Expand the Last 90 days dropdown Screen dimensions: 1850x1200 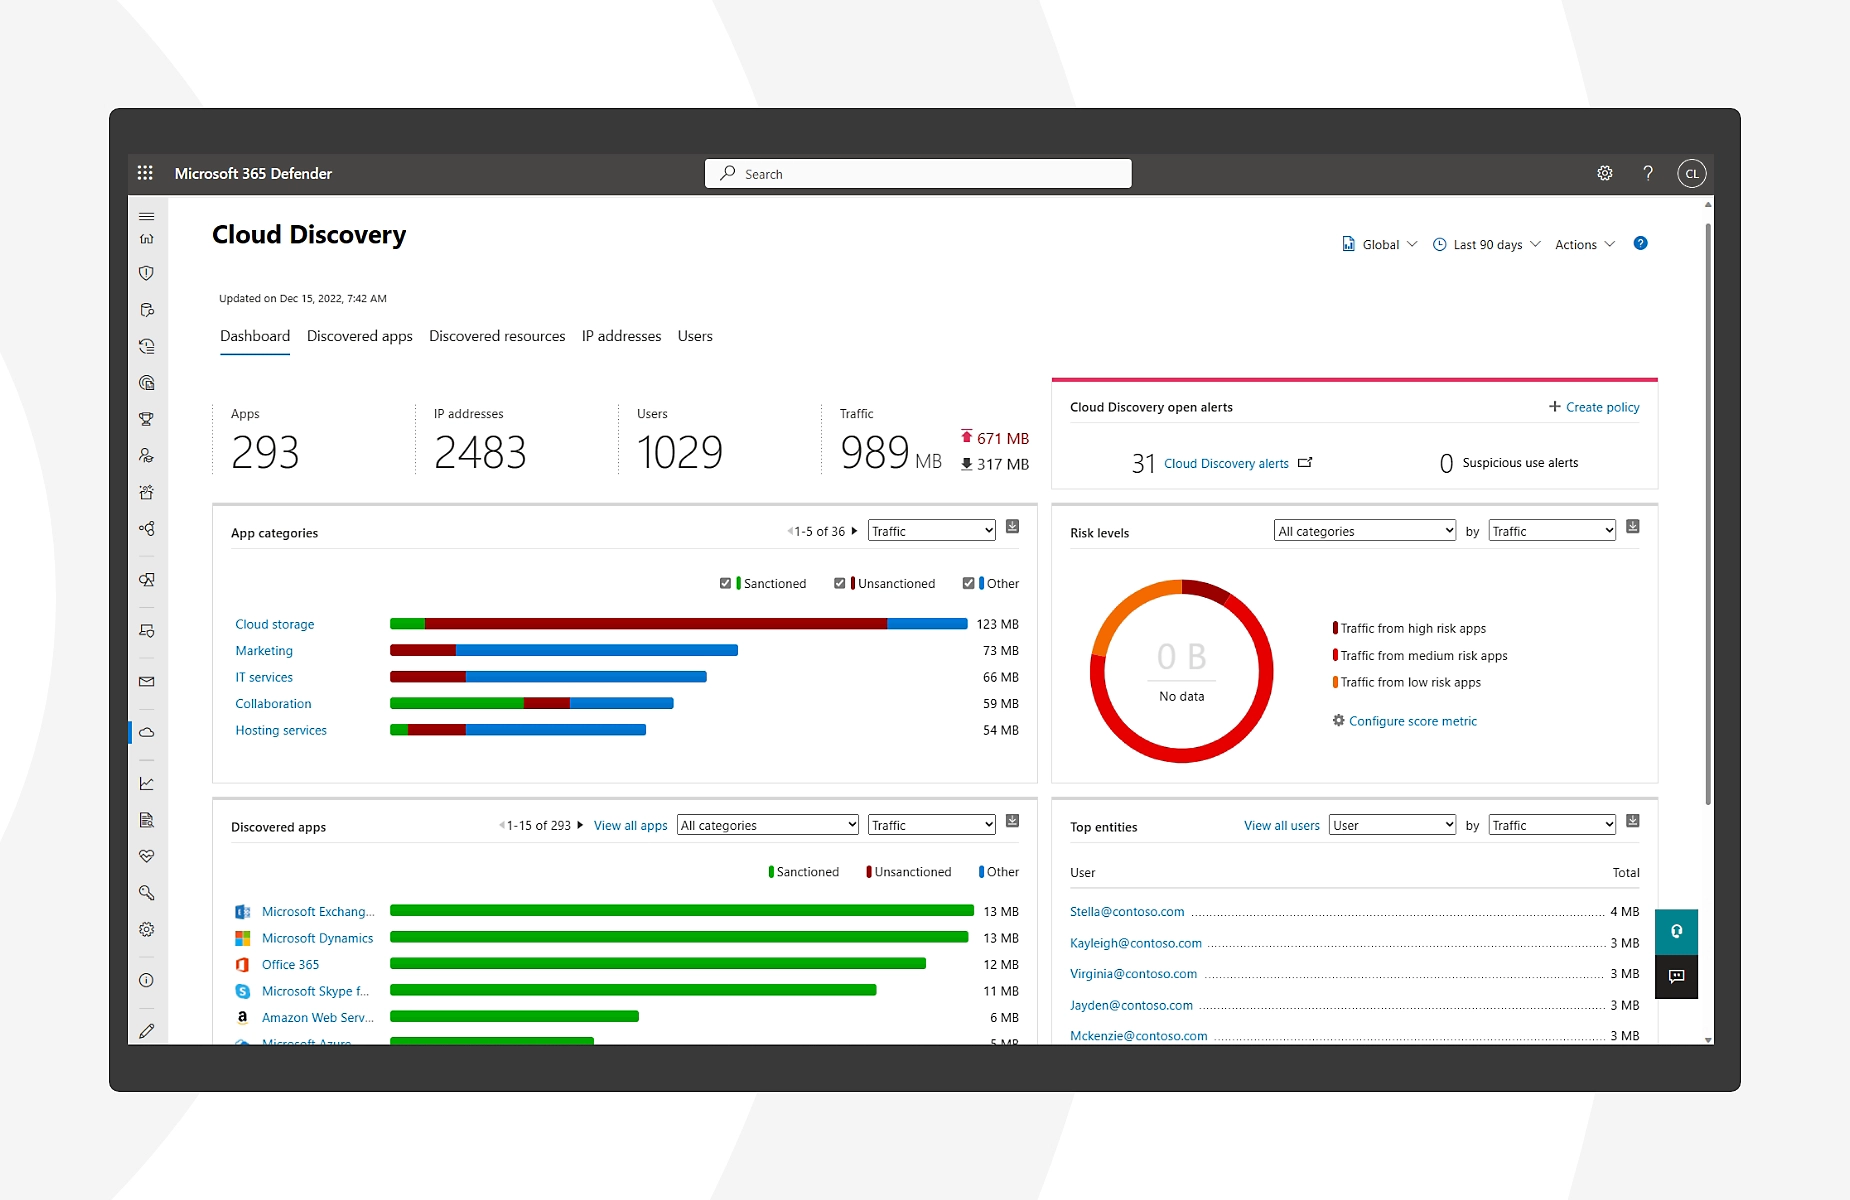tap(1487, 245)
